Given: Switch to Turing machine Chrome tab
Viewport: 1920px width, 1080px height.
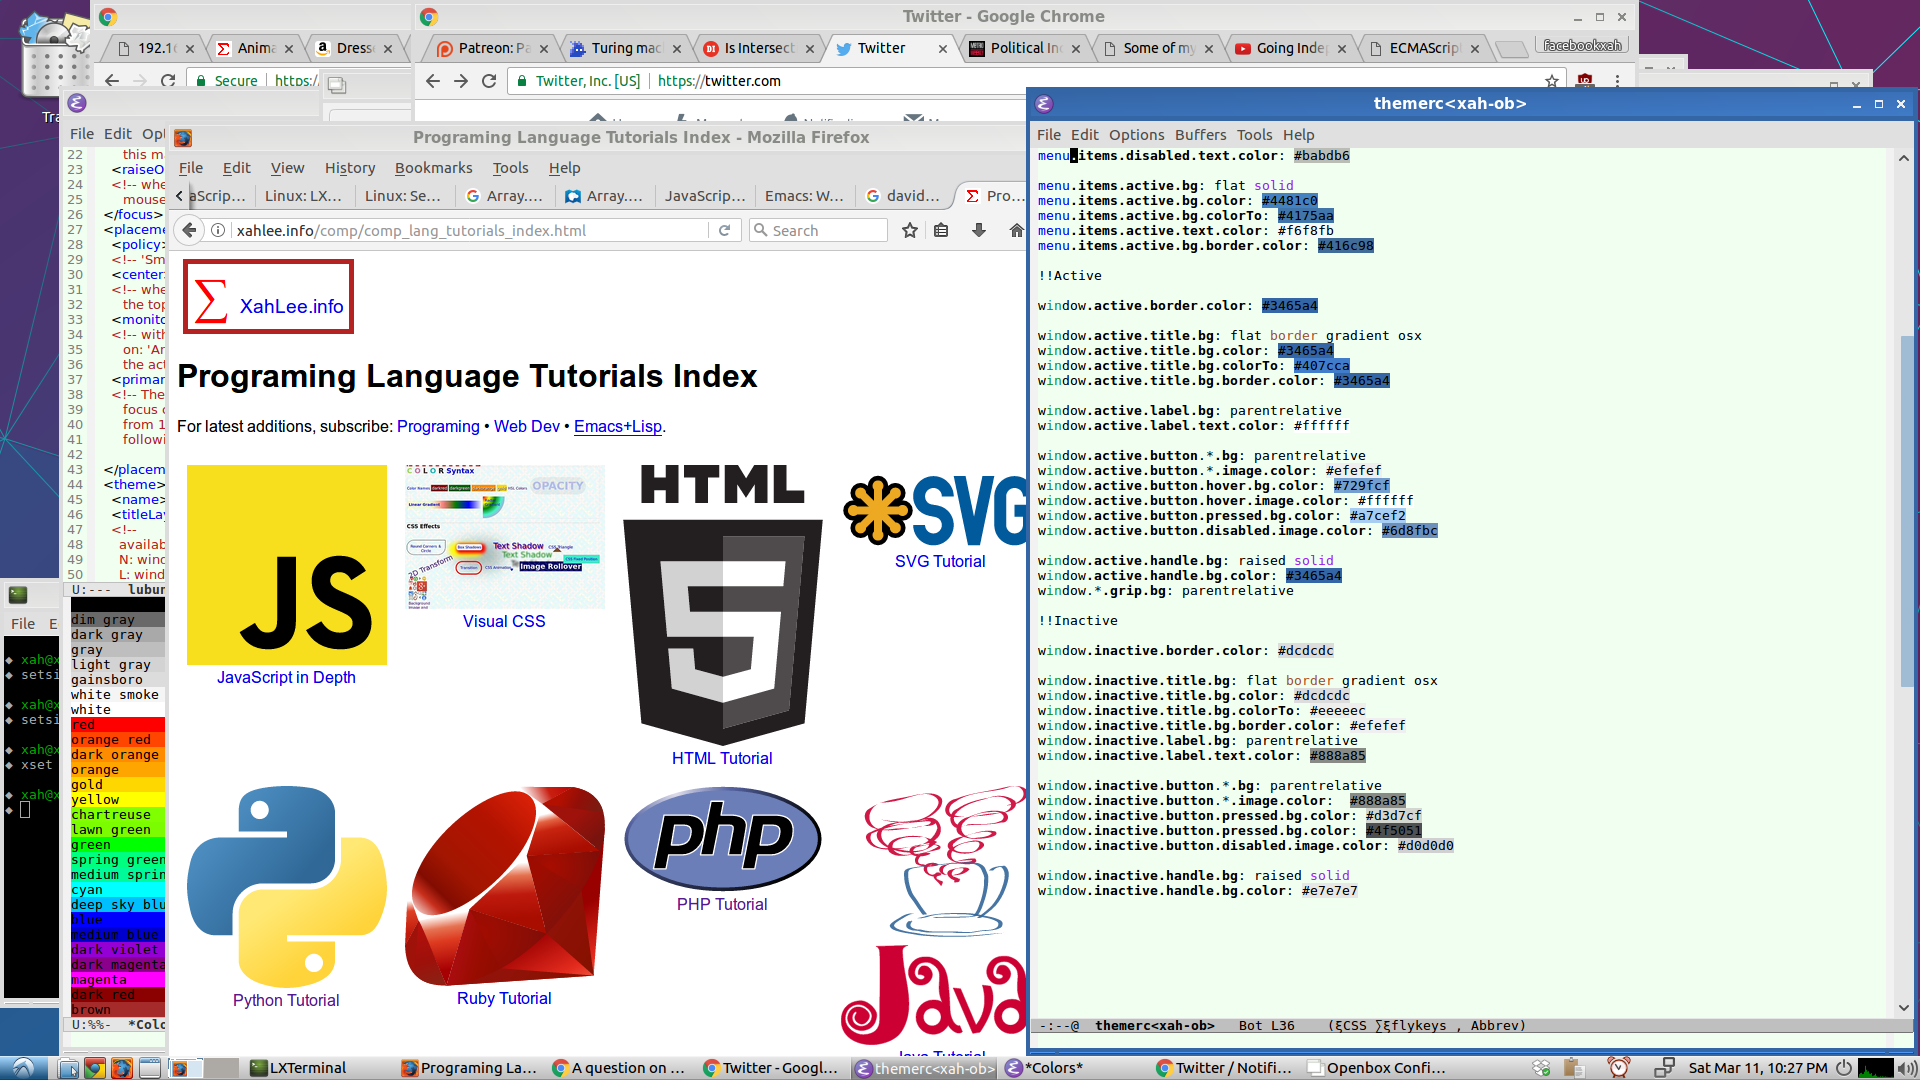Looking at the screenshot, I should (625, 48).
